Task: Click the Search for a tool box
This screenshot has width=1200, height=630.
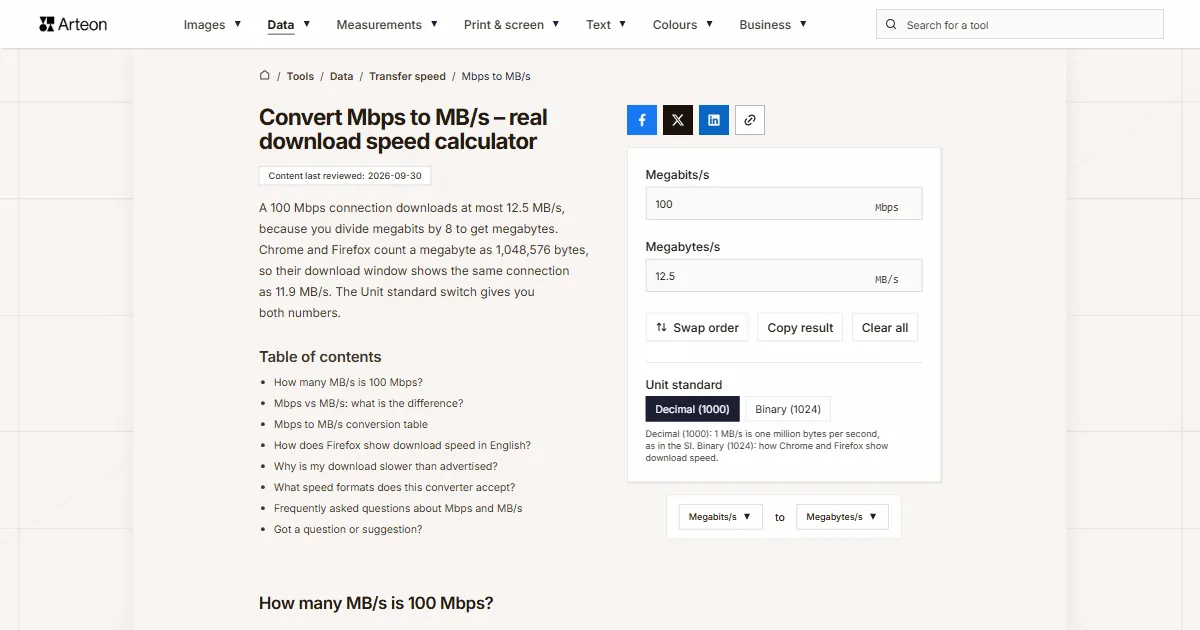Action: (x=1020, y=25)
